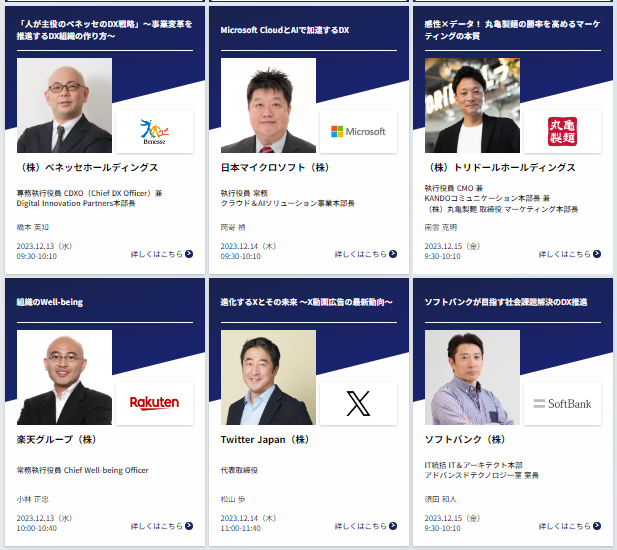Open details link for the Microsoft session
617x550 pixels.
click(366, 254)
